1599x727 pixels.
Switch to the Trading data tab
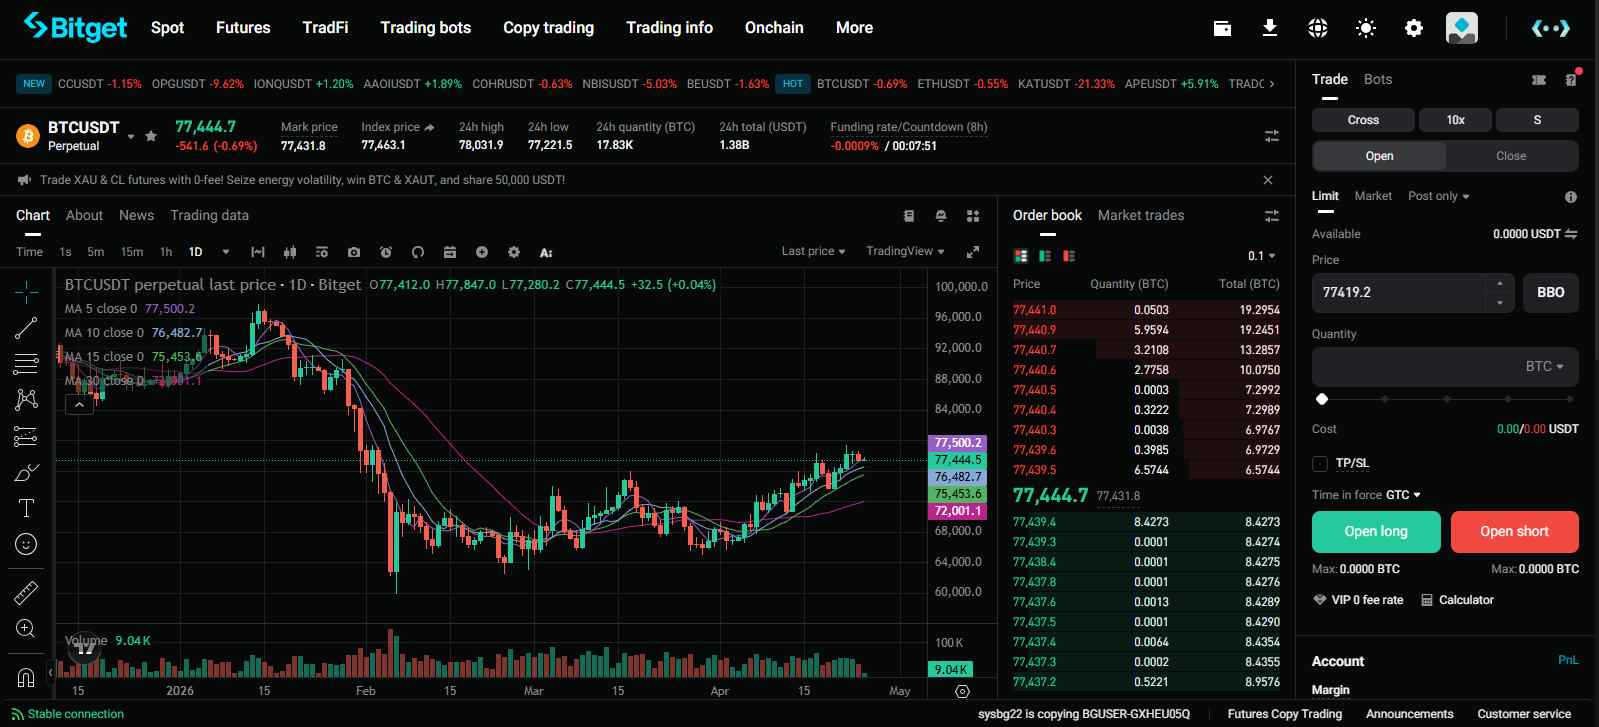coord(209,215)
